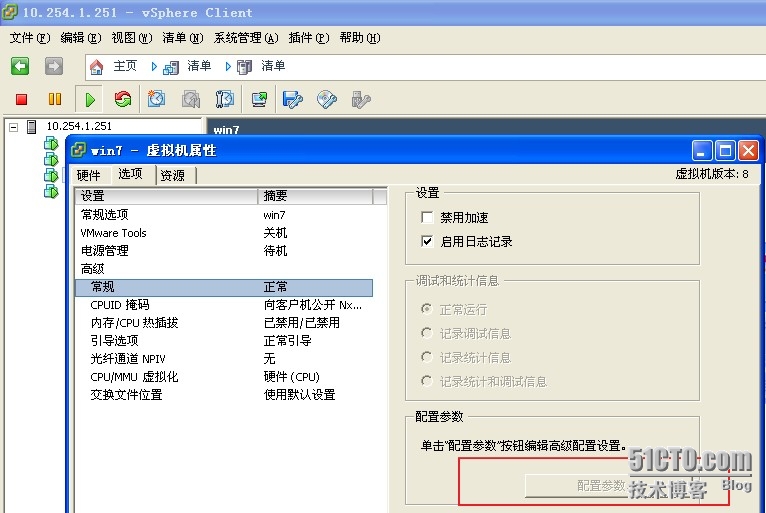
Task: Select the fourth virtual machine icon in tree
Action: pos(51,191)
